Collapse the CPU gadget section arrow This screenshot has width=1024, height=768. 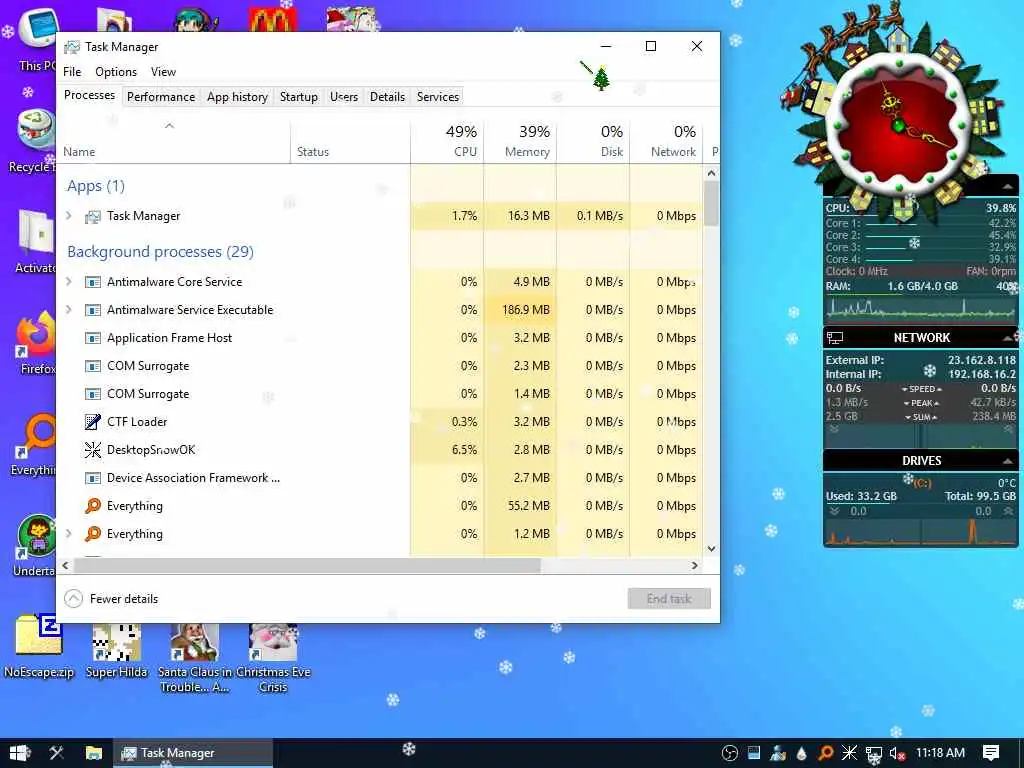click(x=1008, y=187)
